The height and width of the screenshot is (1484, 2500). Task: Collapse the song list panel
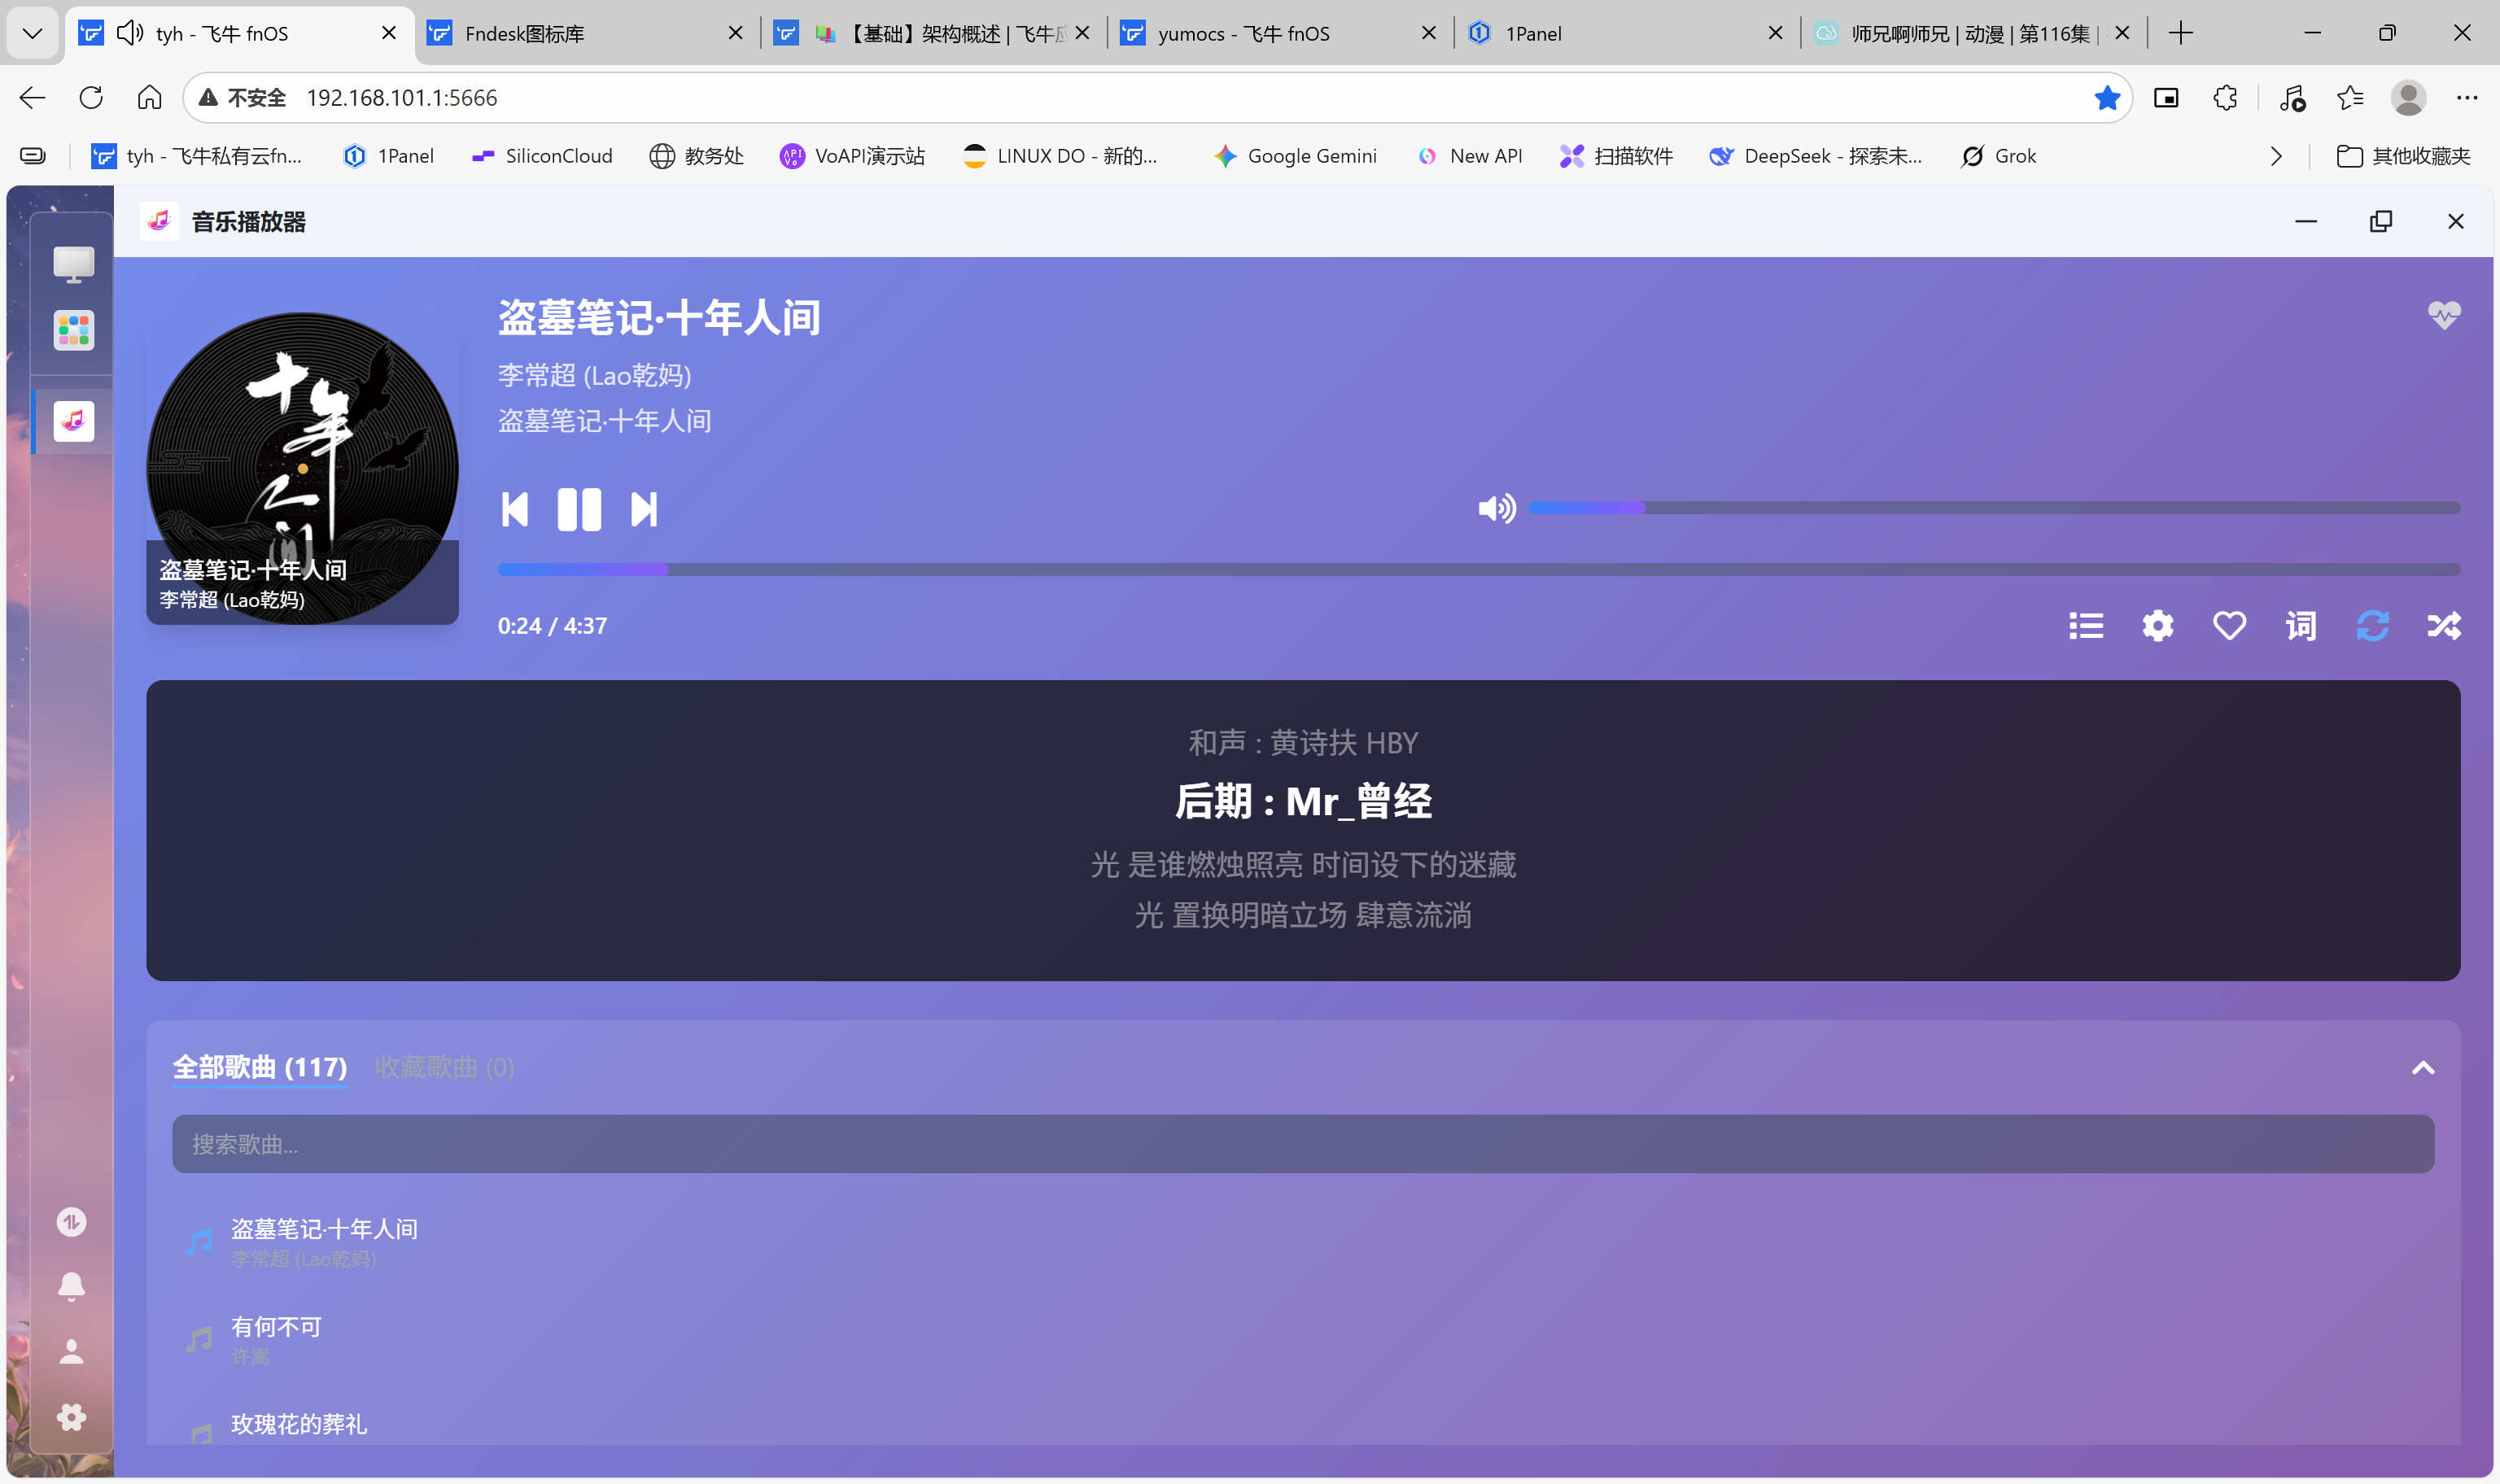(2423, 1068)
